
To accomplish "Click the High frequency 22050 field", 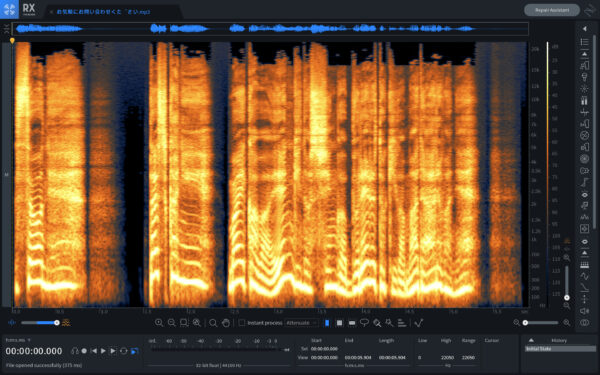I will pyautogui.click(x=447, y=357).
